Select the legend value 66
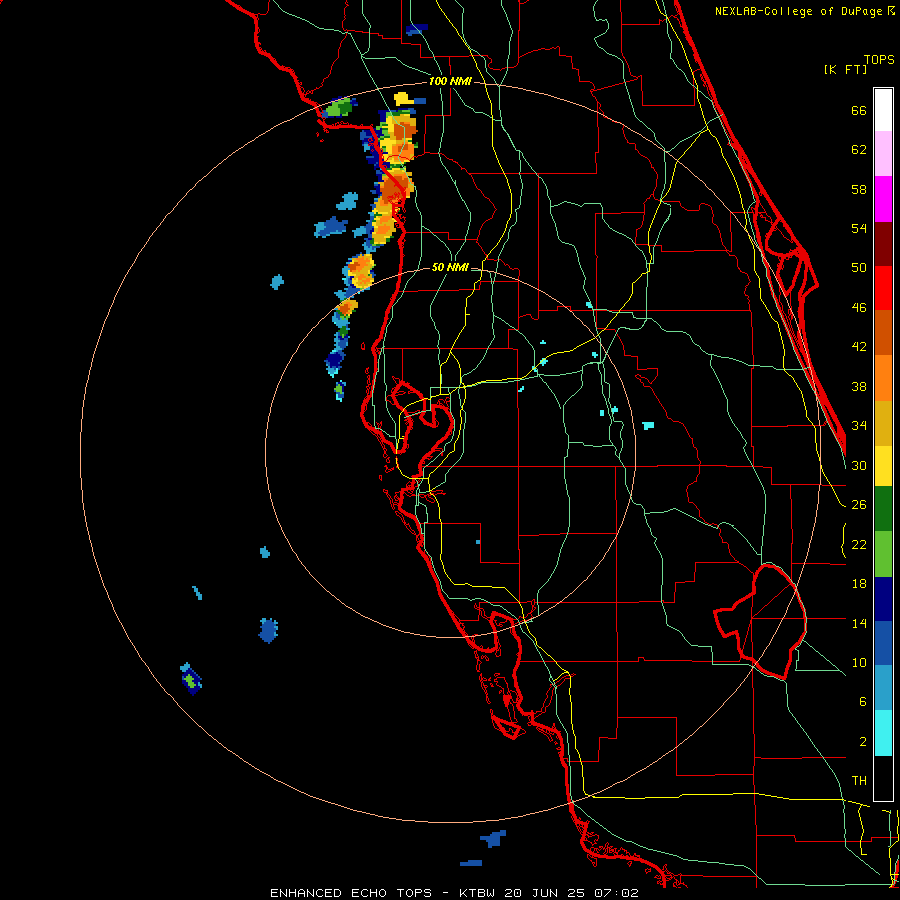This screenshot has height=900, width=900. [x=859, y=111]
